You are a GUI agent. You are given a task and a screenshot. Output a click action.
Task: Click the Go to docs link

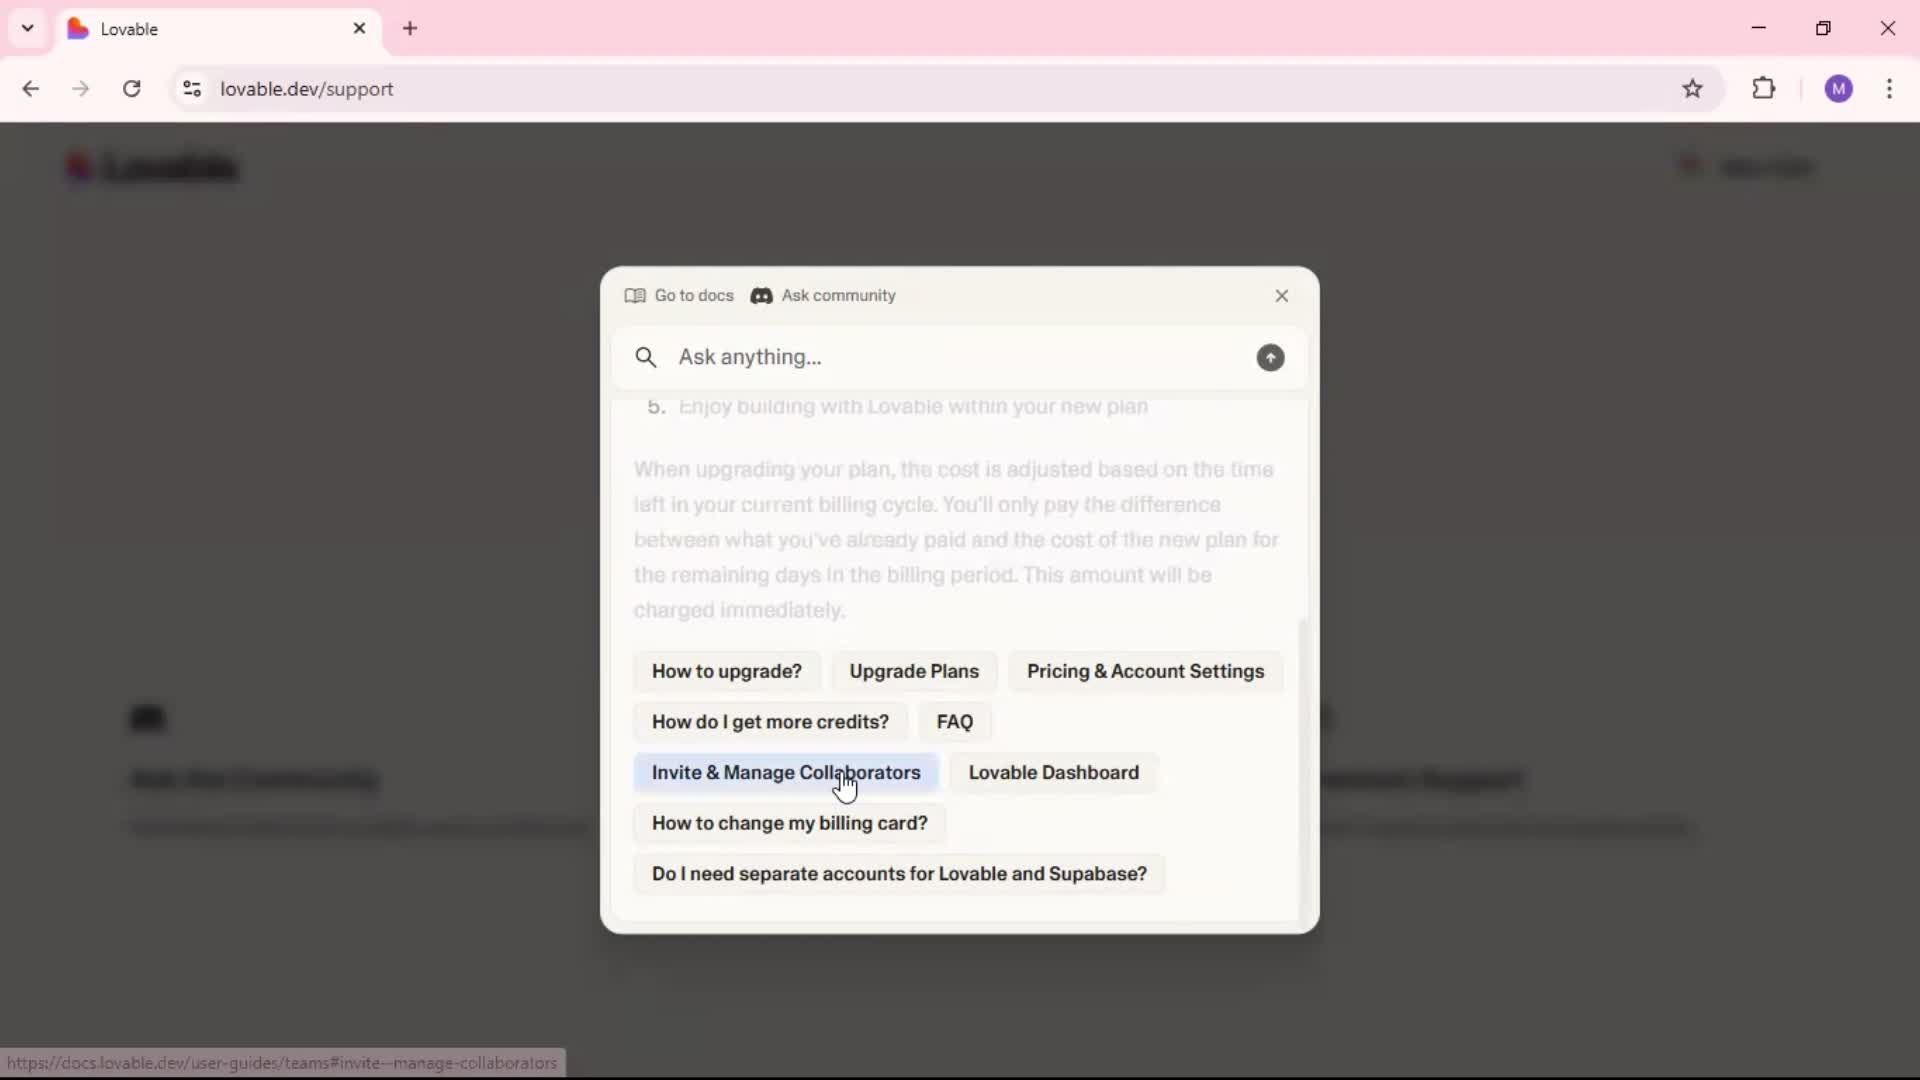679,296
